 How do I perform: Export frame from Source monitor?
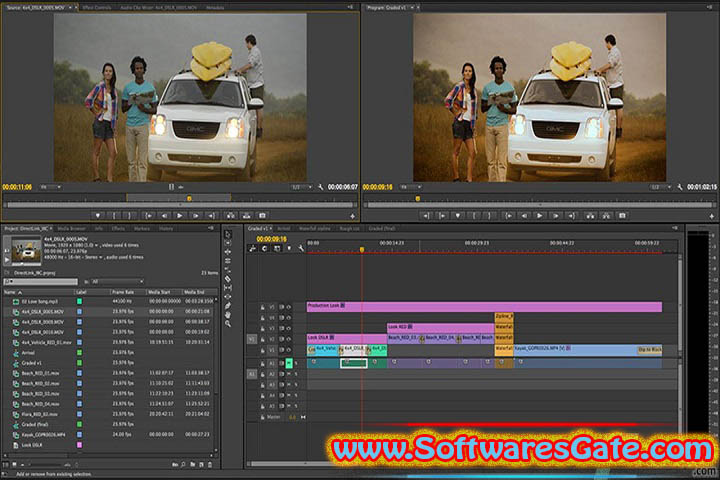(262, 215)
